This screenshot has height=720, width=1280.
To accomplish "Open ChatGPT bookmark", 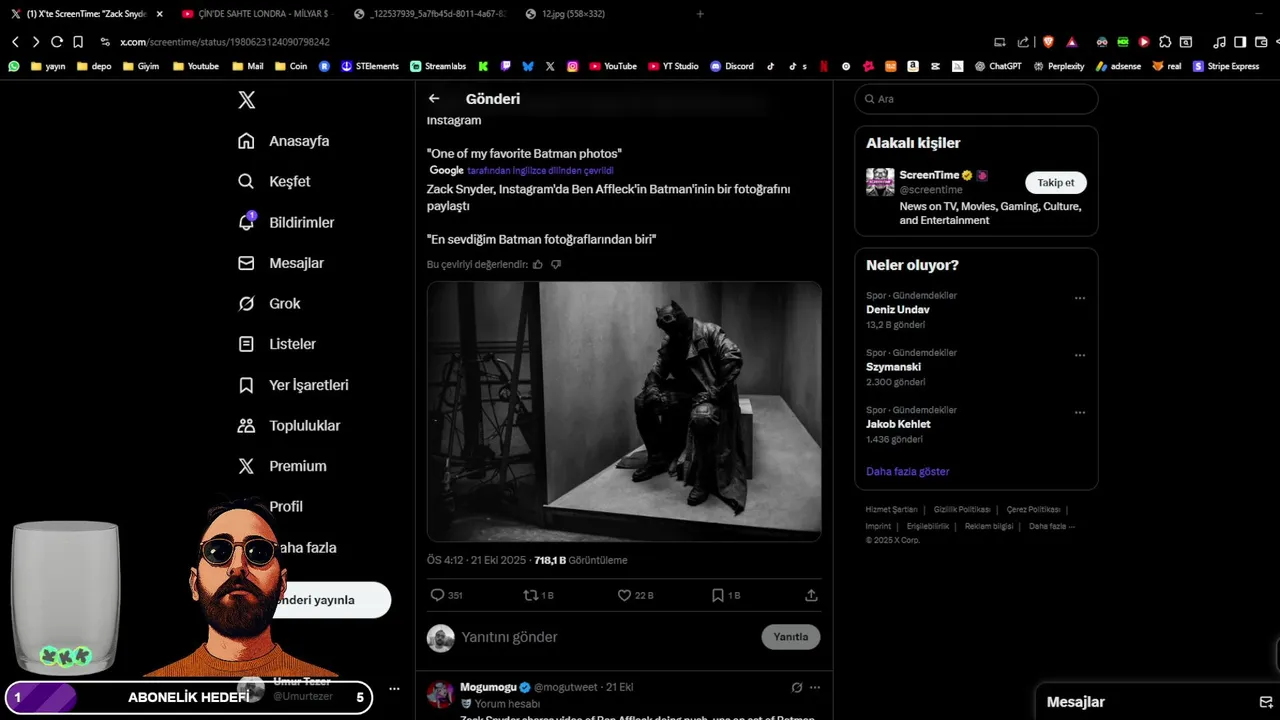I will pyautogui.click(x=998, y=66).
